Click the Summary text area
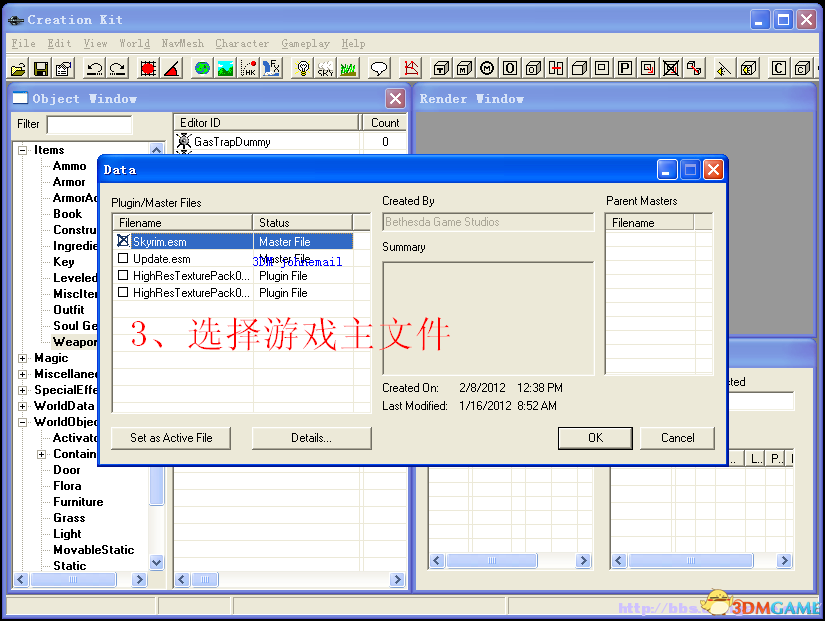Screen dimensions: 825x621 click(488, 318)
